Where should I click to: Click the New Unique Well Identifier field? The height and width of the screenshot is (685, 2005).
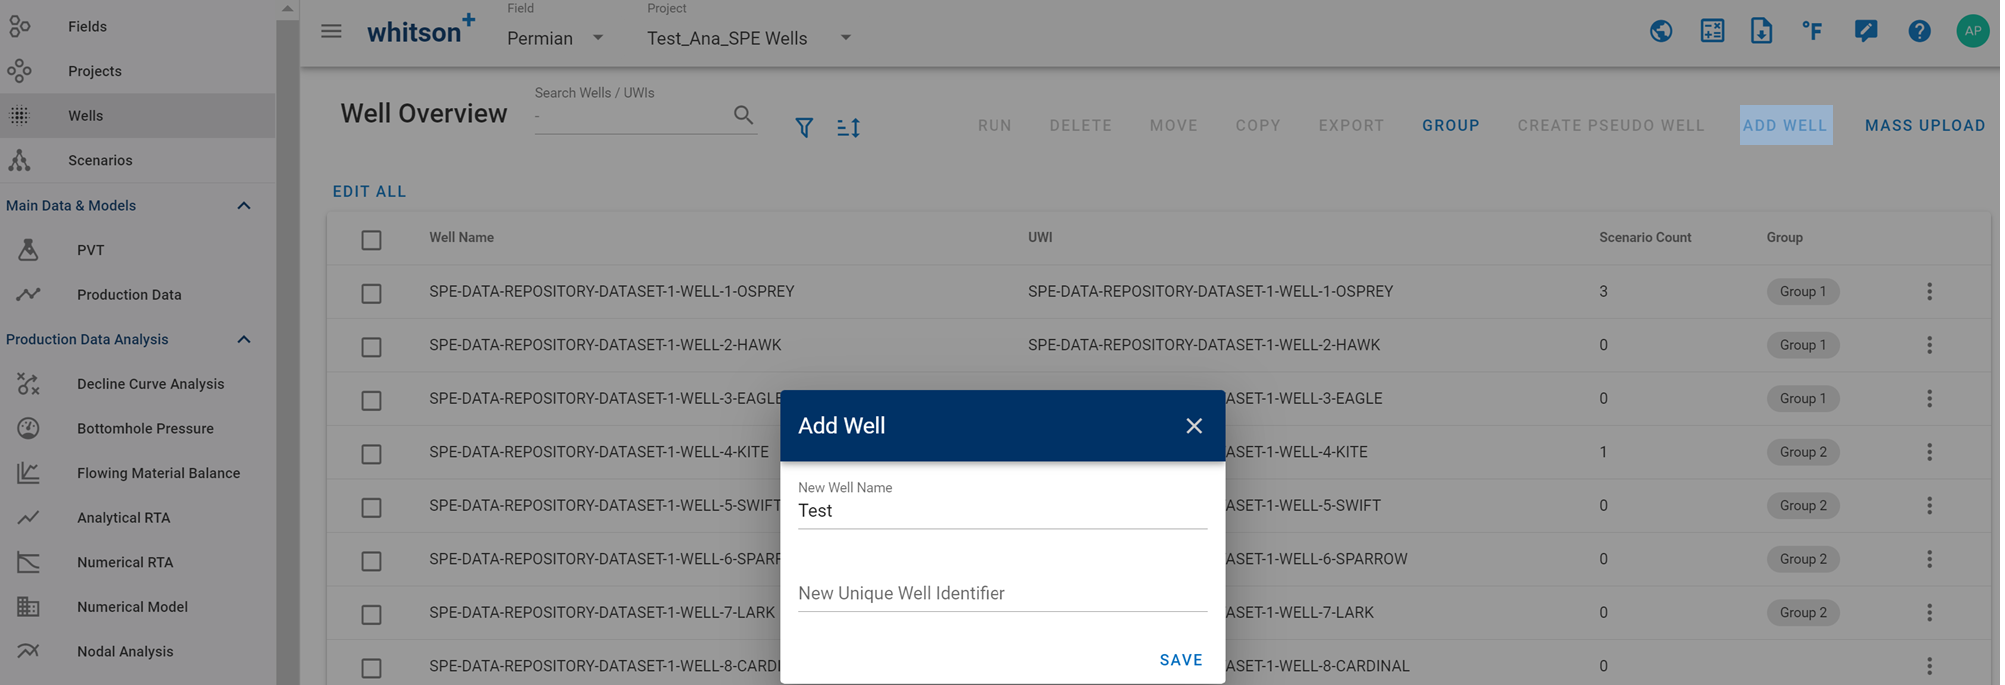click(1002, 593)
